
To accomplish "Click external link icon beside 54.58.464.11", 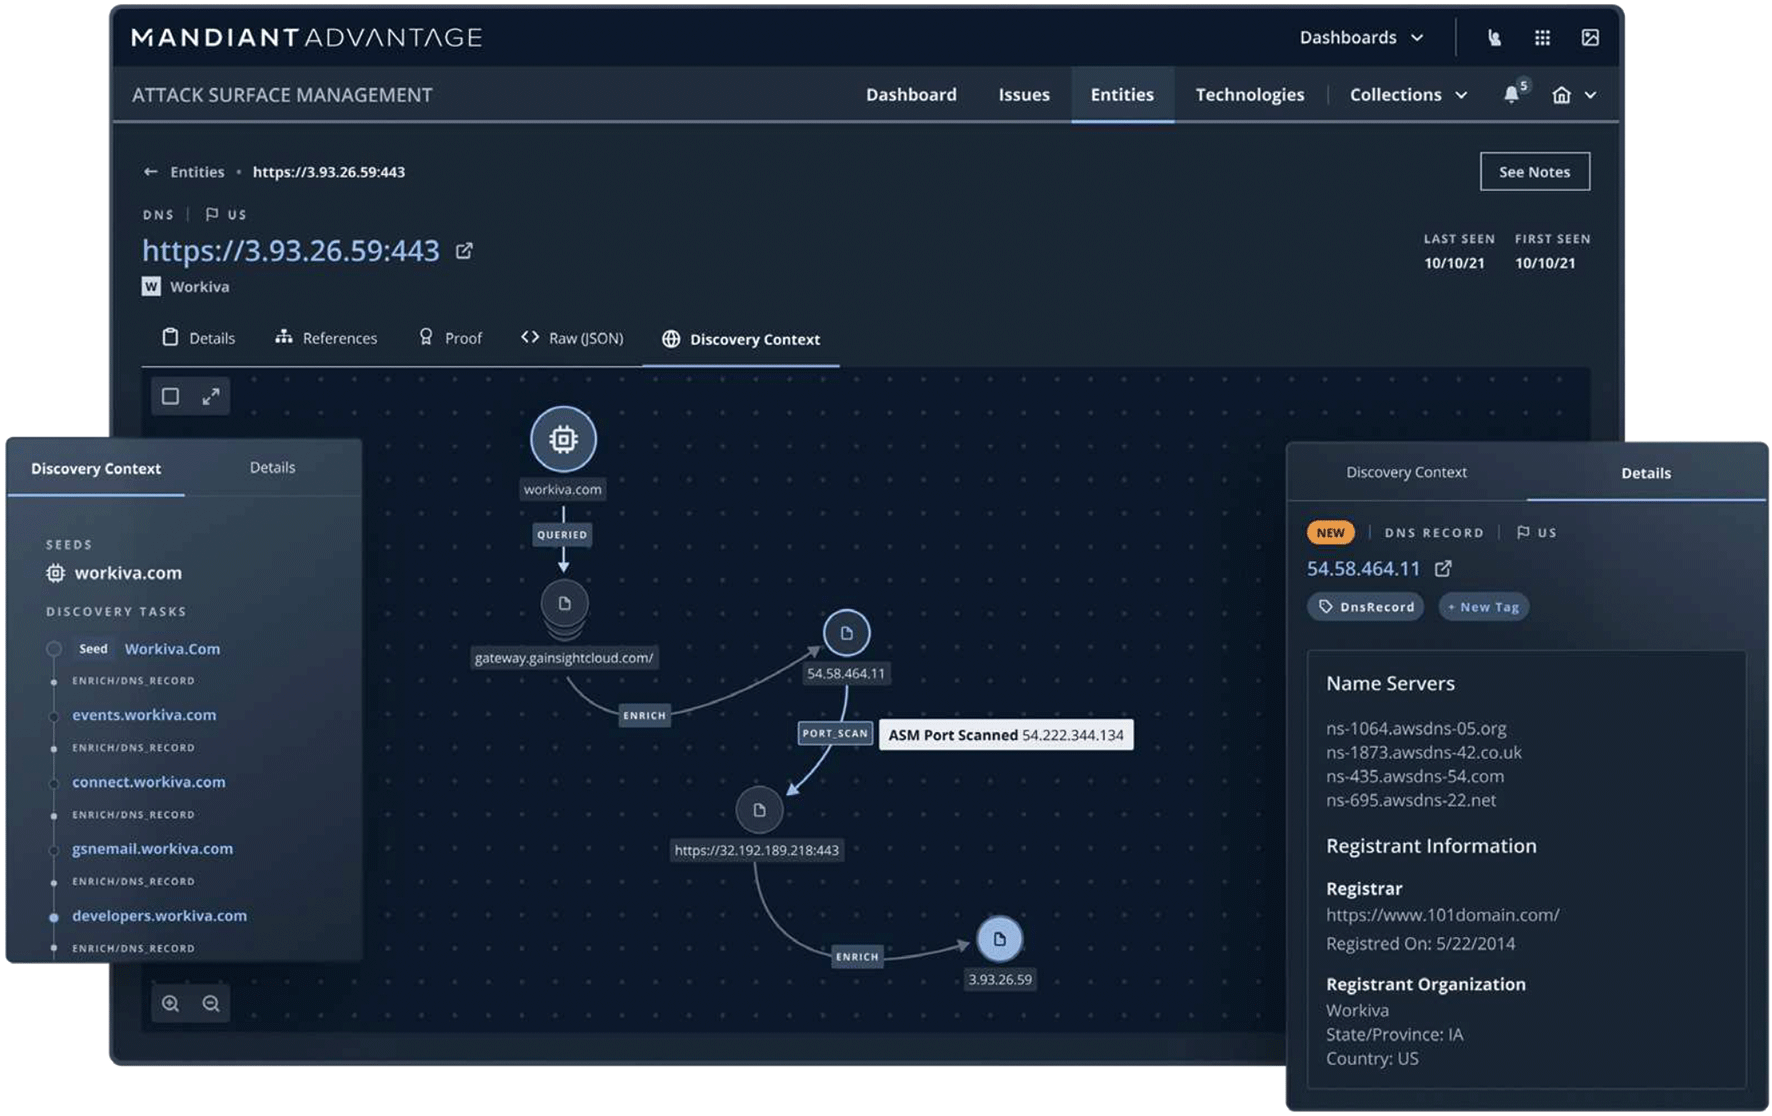I will 1443,569.
